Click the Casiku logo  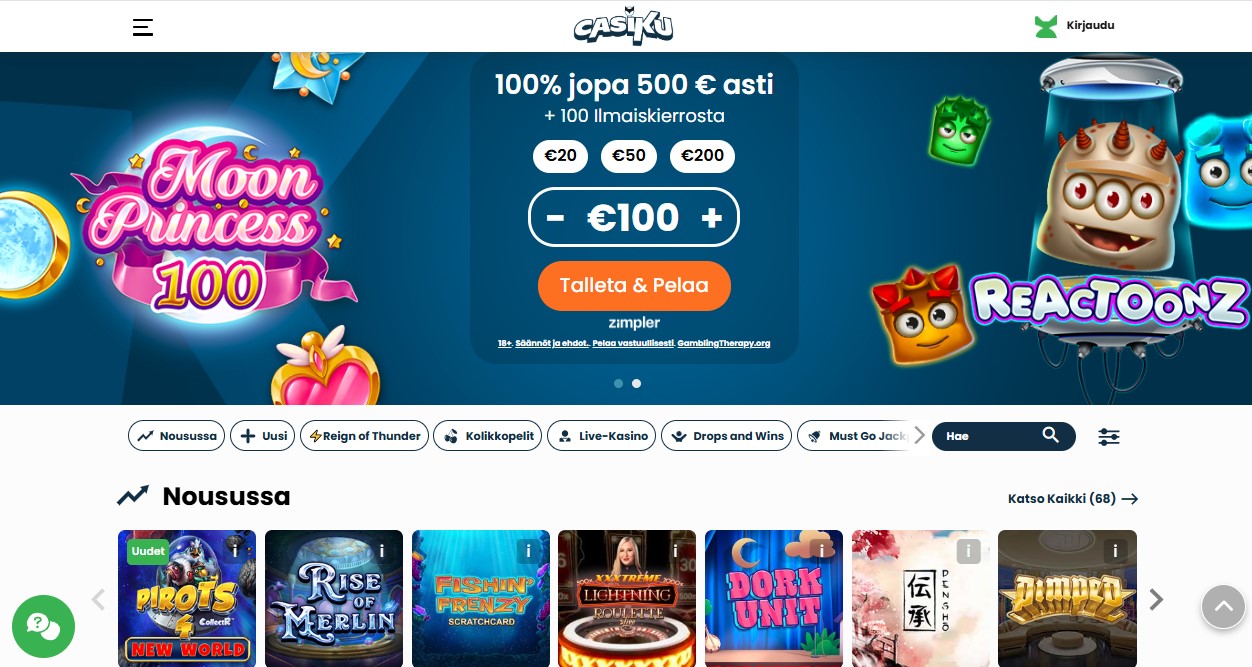(624, 27)
